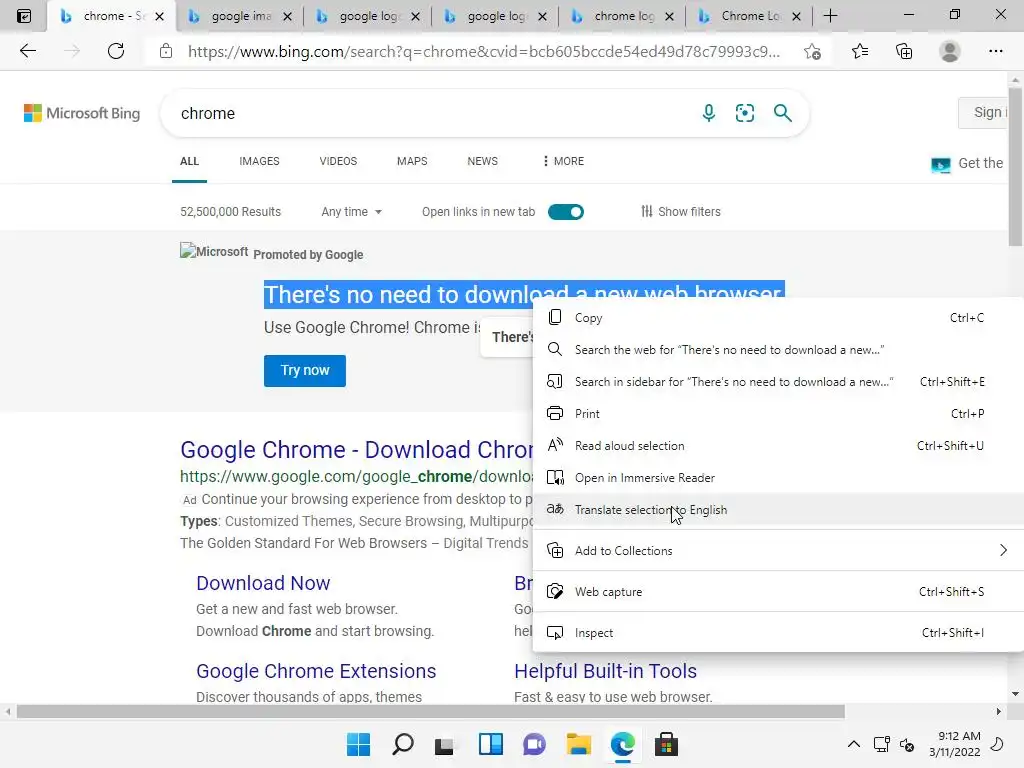
Task: Show hidden system tray icons
Action: click(x=854, y=744)
